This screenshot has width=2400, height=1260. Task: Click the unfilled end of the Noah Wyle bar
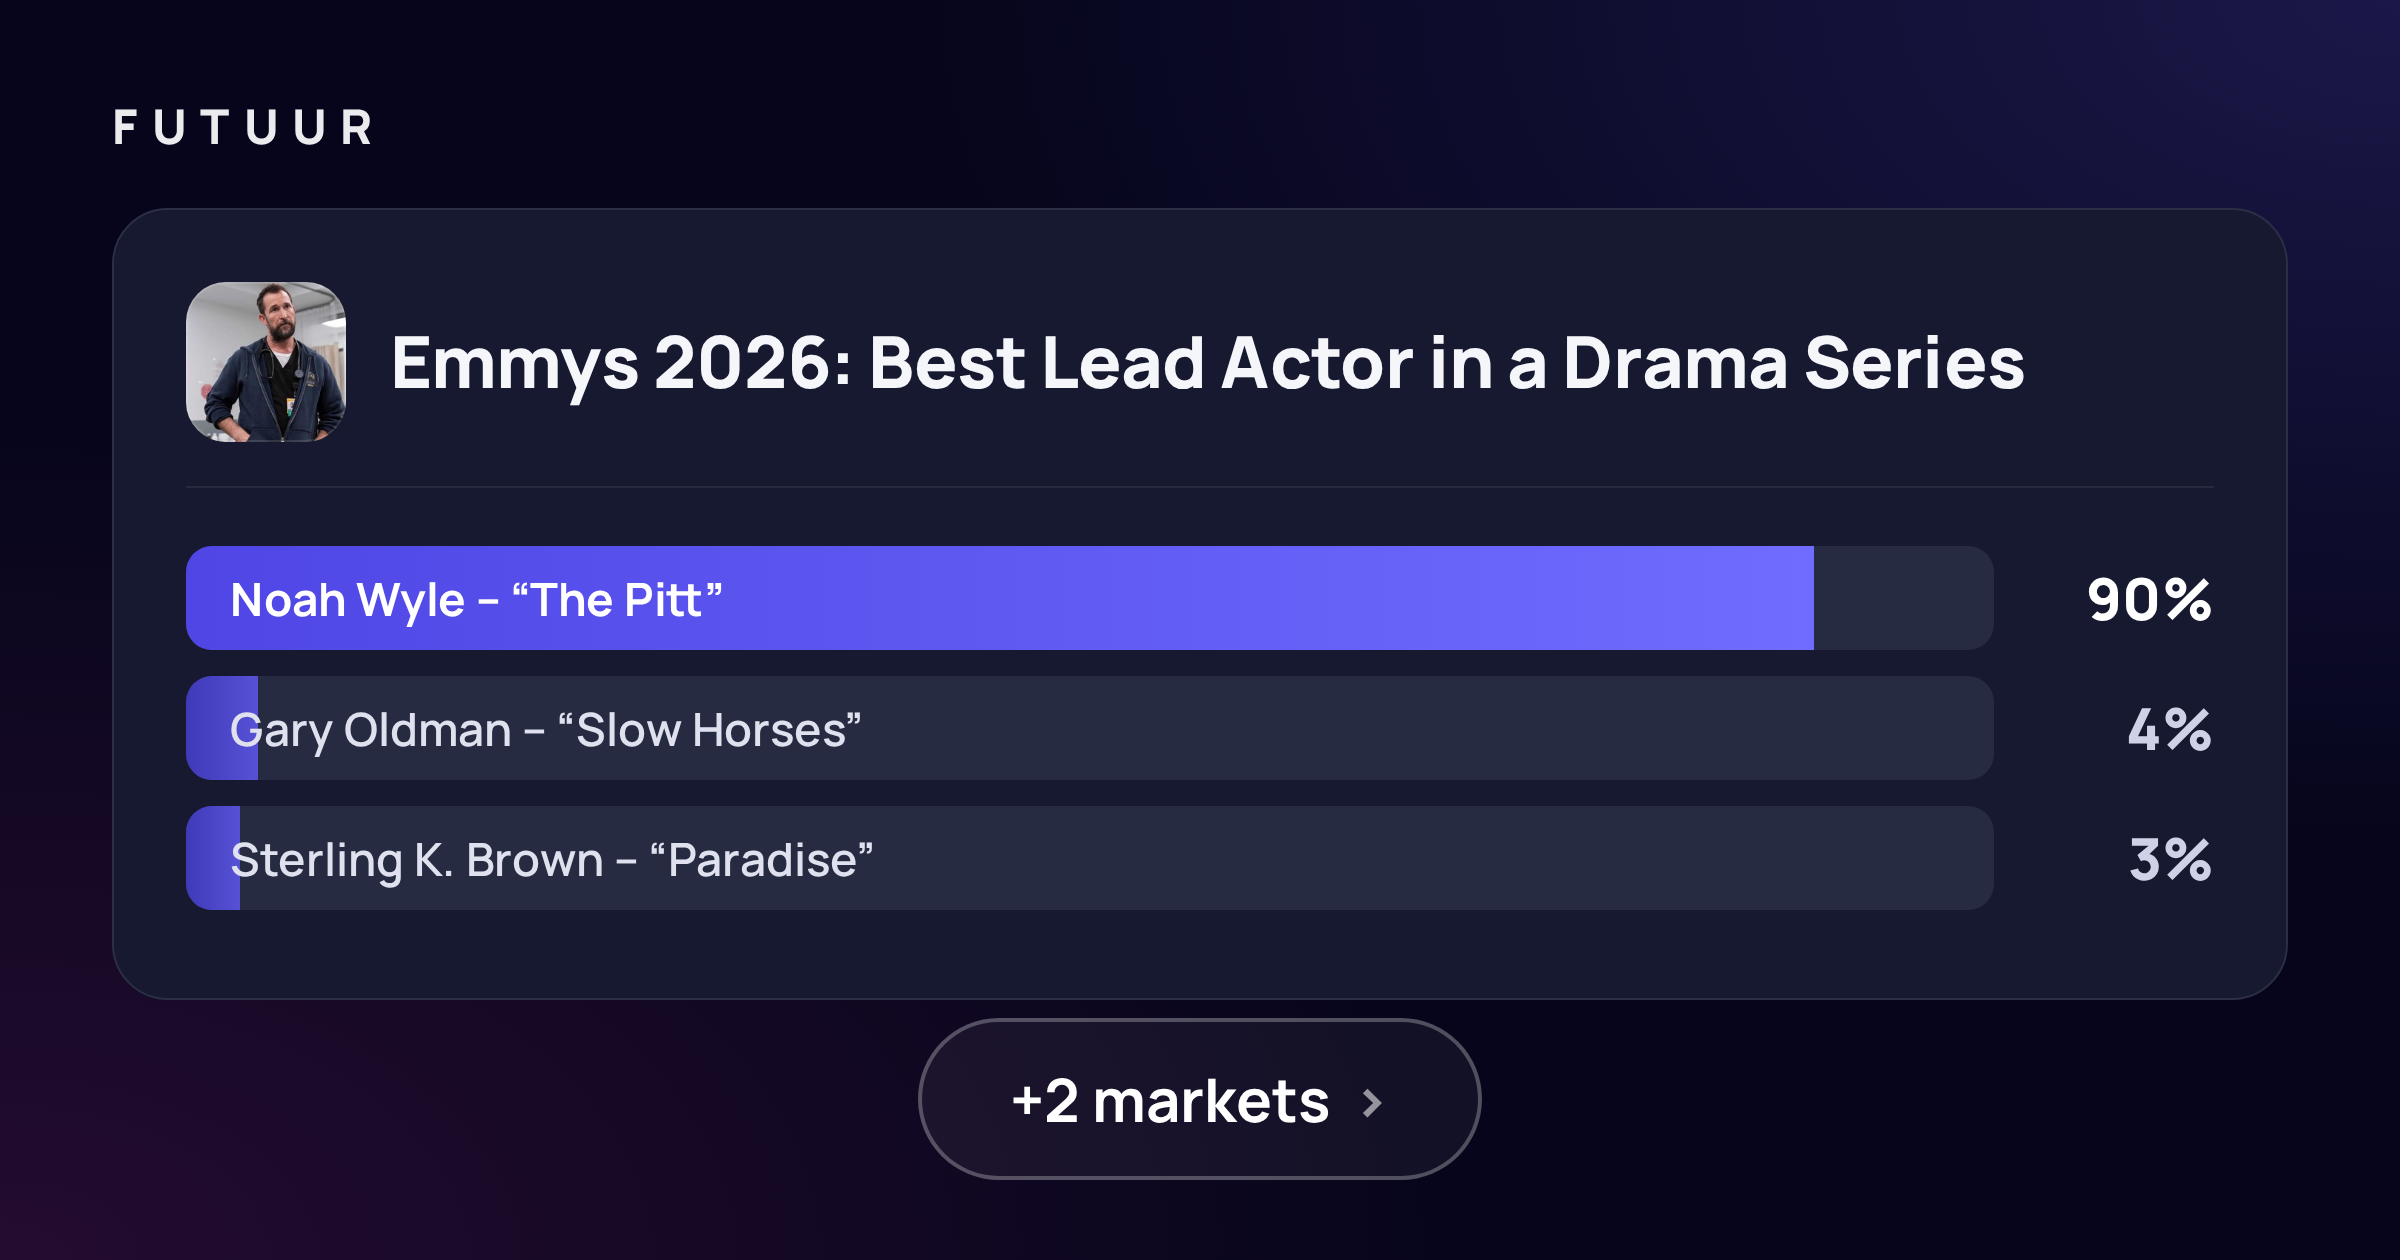click(1904, 598)
